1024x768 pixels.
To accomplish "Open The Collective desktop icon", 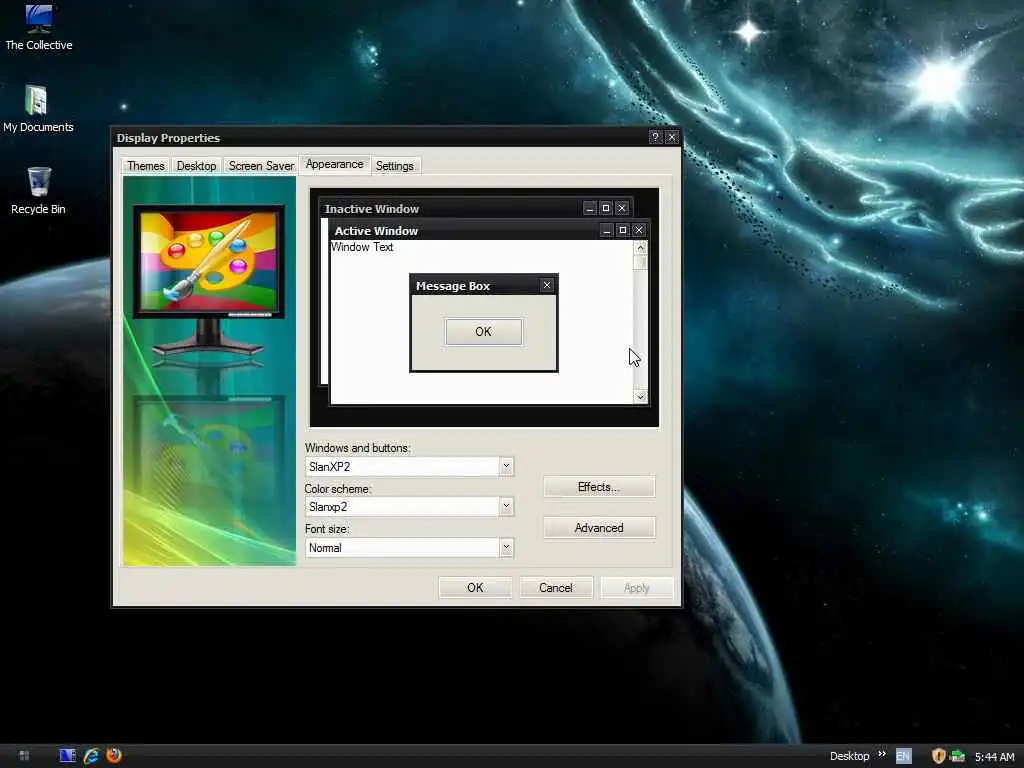I will coord(39,26).
